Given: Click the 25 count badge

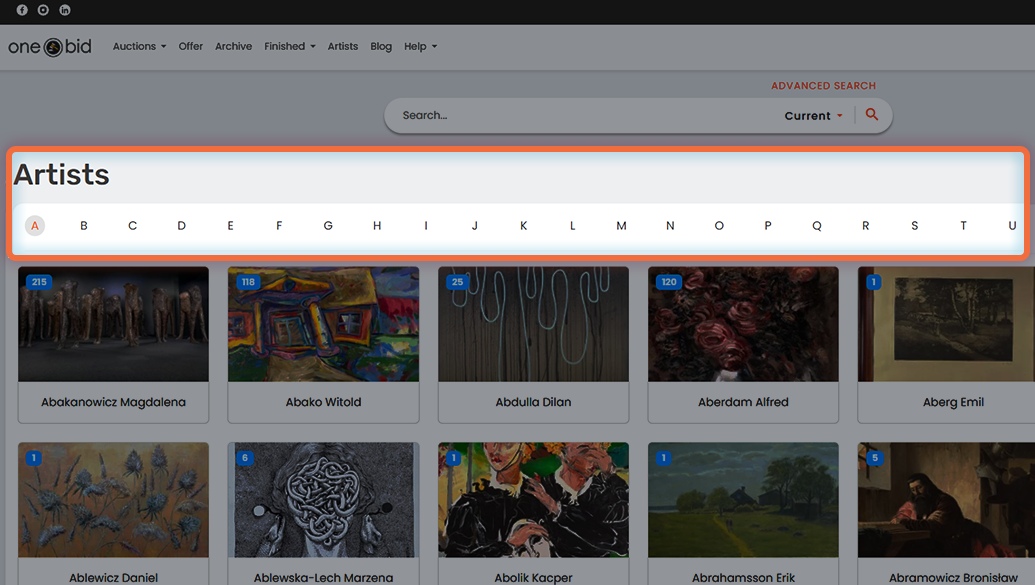Looking at the screenshot, I should [457, 282].
